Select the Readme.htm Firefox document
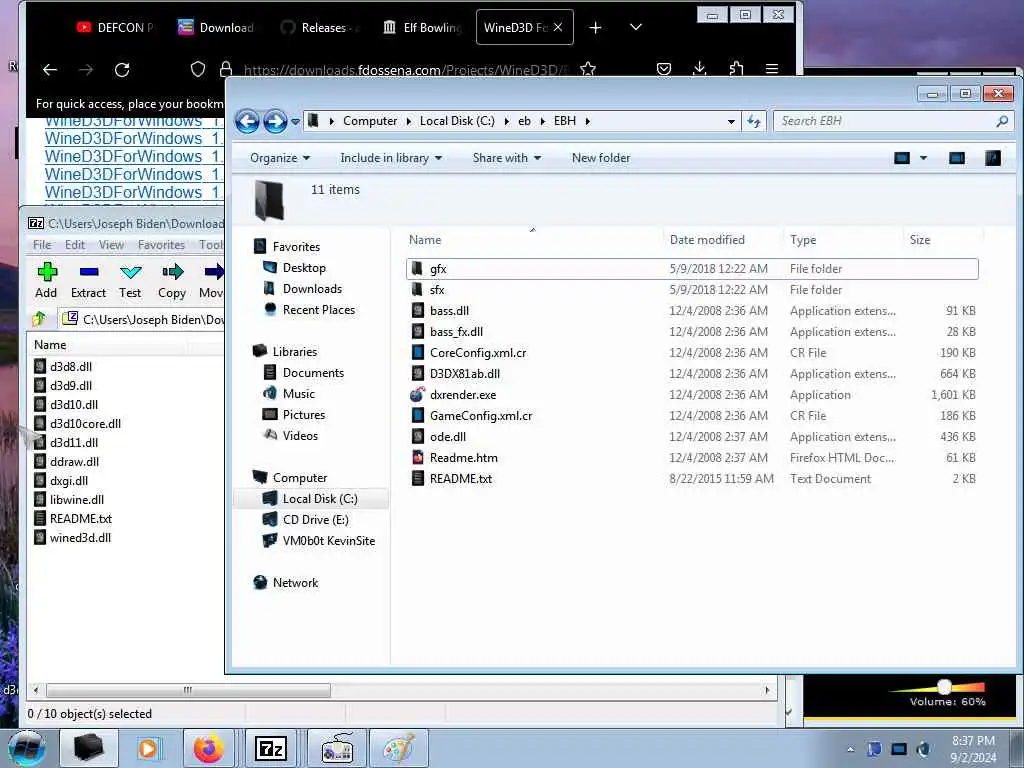Viewport: 1024px width, 768px height. point(692,458)
